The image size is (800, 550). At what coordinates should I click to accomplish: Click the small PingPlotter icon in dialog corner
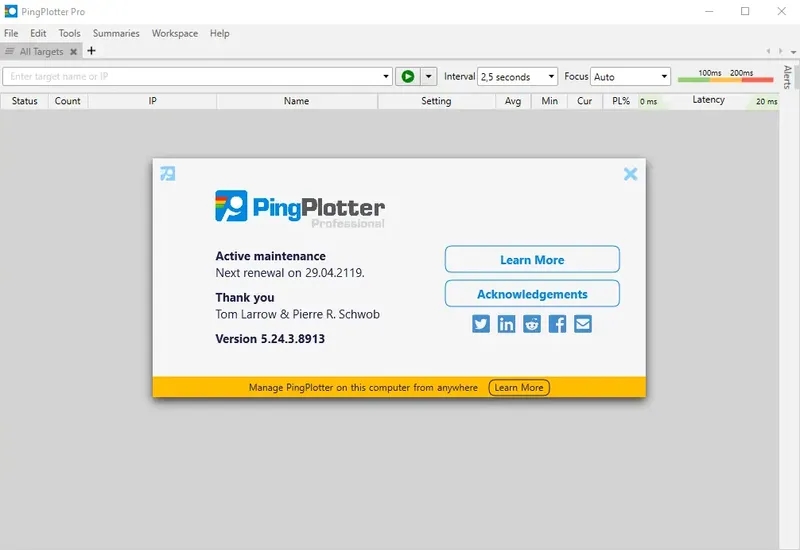click(x=167, y=173)
